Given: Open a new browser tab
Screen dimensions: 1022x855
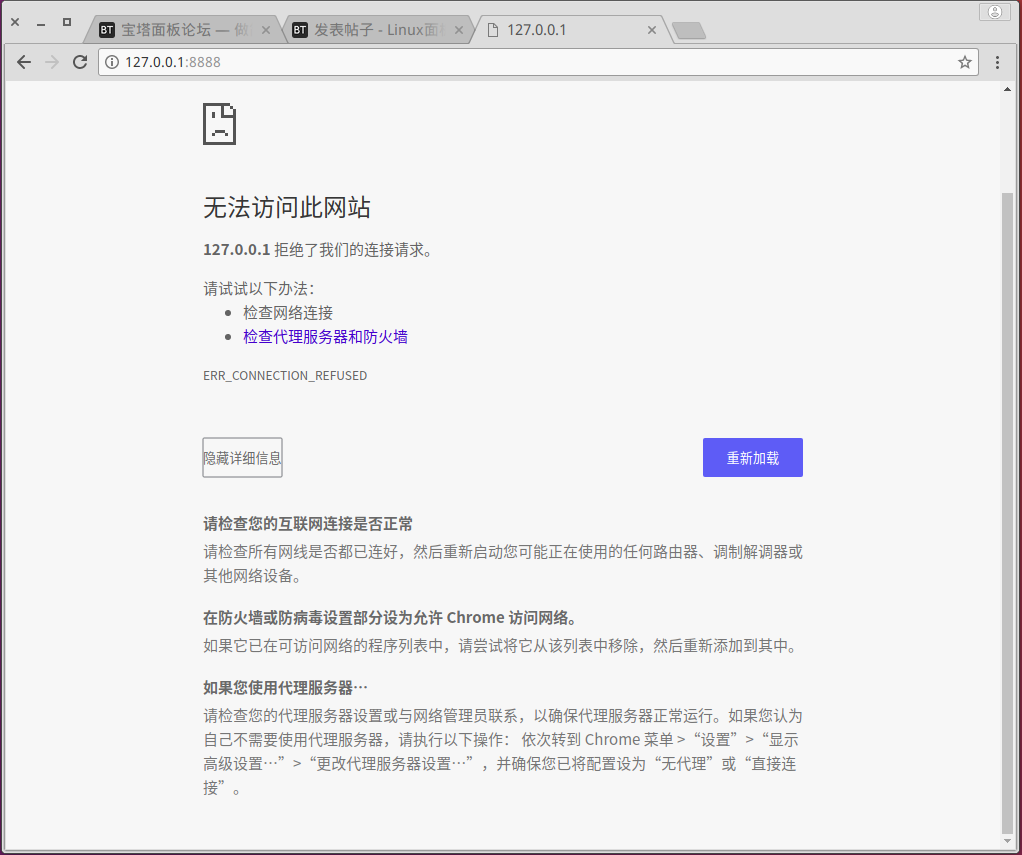Looking at the screenshot, I should click(x=688, y=30).
